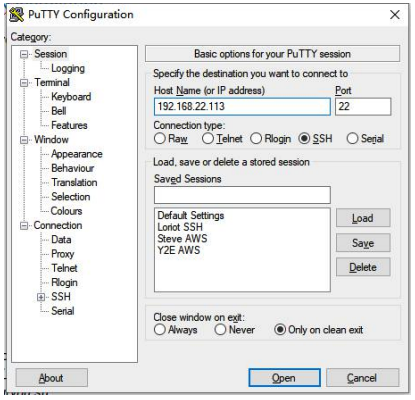This screenshot has width=415, height=400.
Task: Collapse the Session tree node
Action: point(24,54)
